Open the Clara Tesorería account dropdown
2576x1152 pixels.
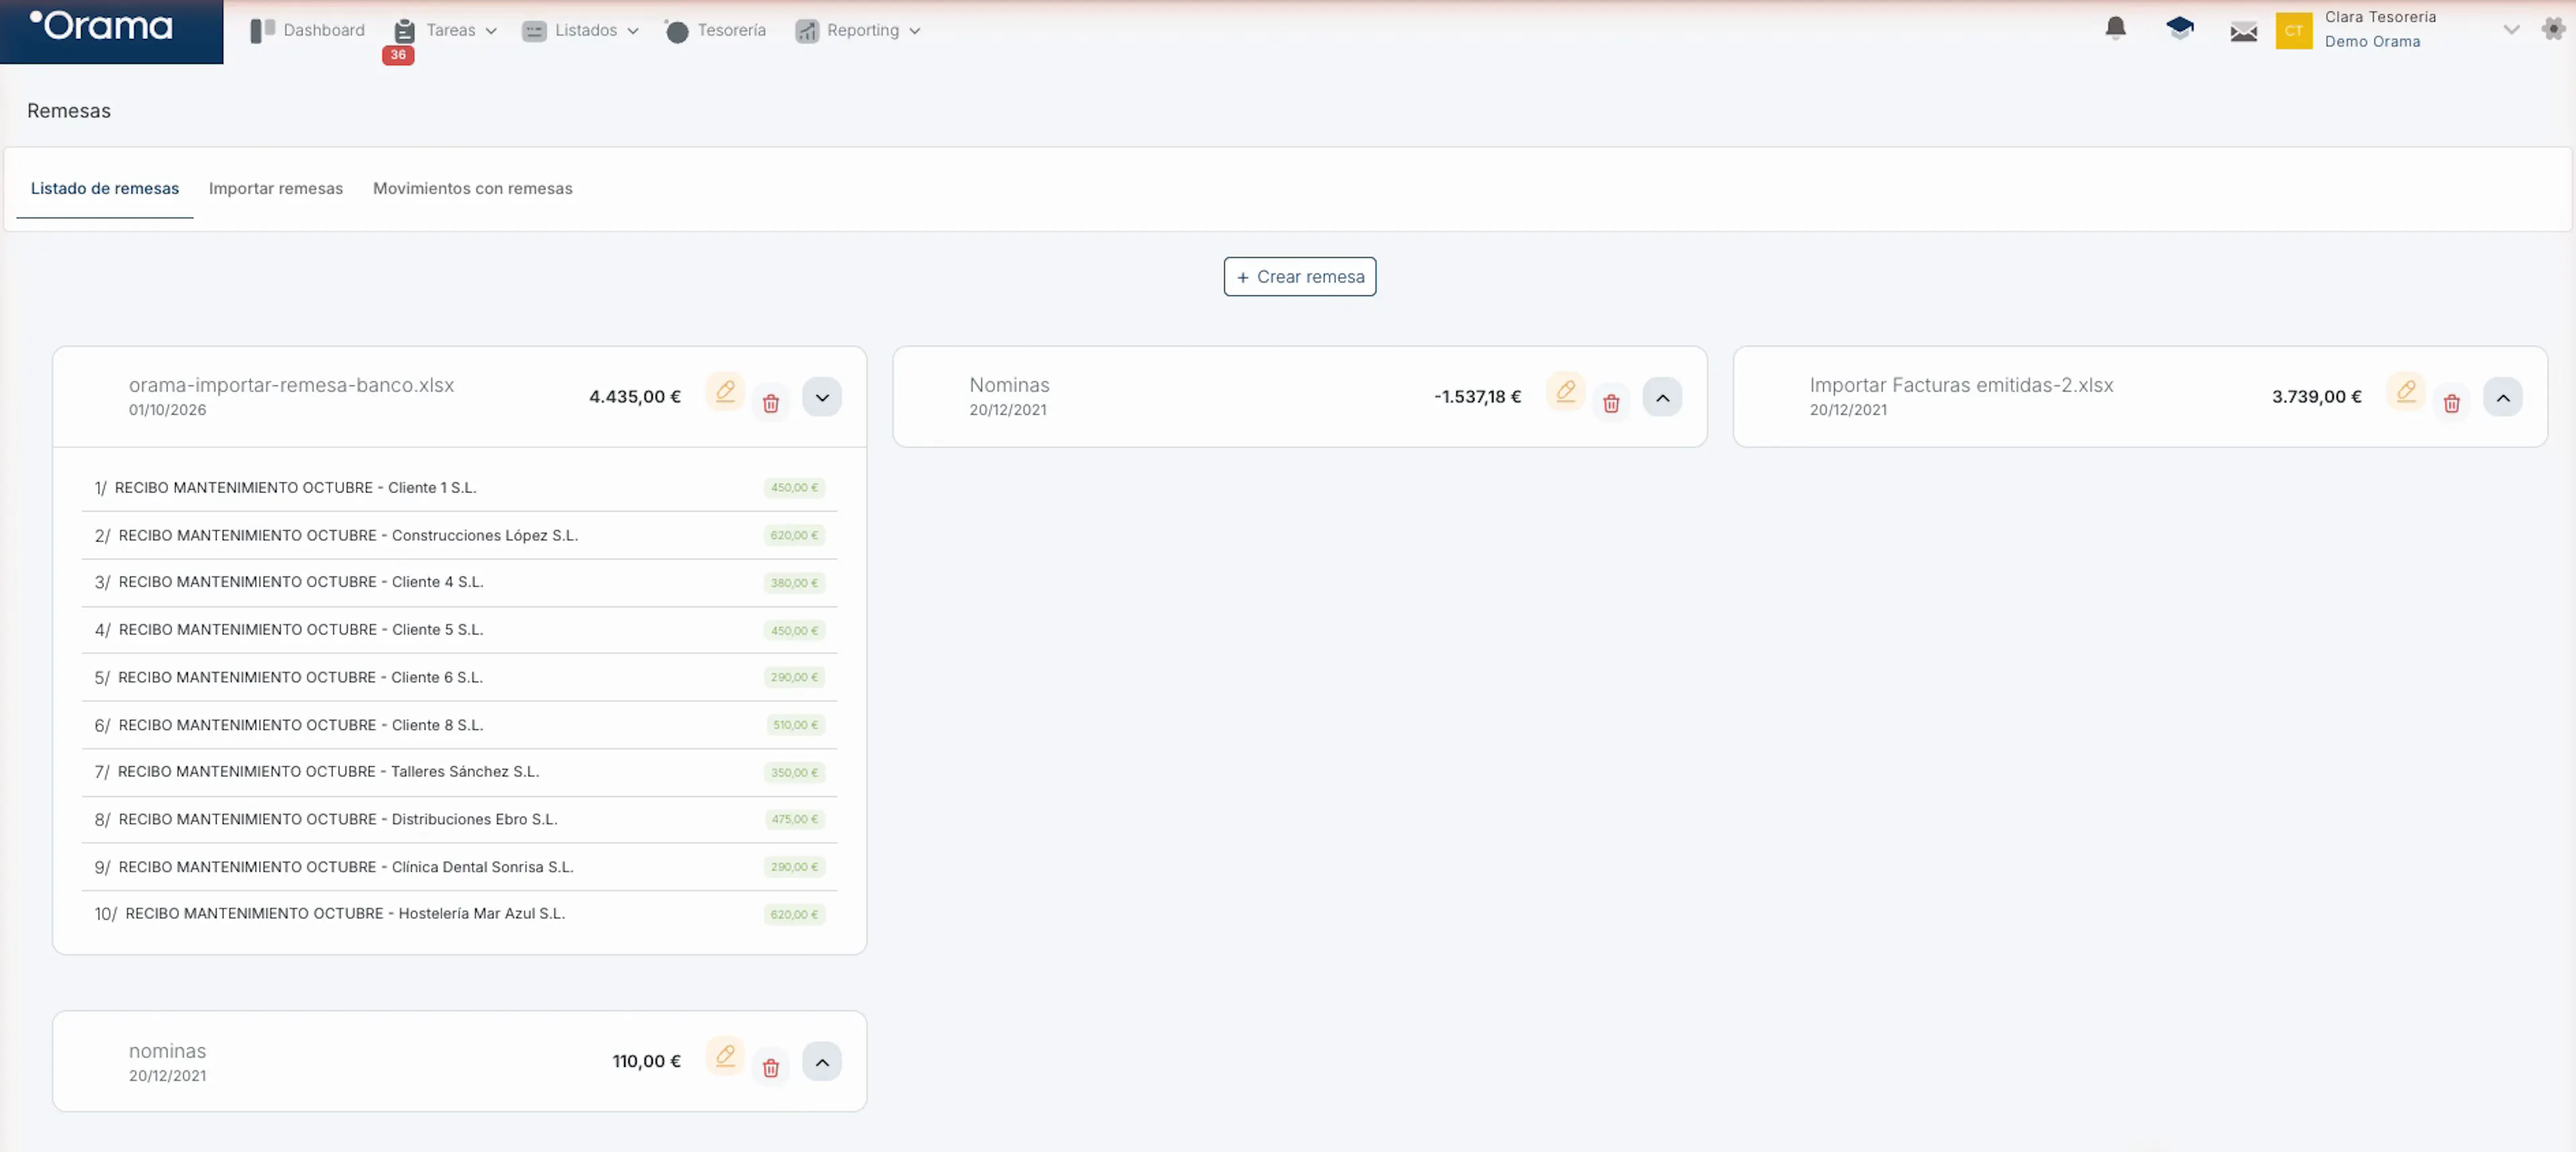pyautogui.click(x=2511, y=30)
